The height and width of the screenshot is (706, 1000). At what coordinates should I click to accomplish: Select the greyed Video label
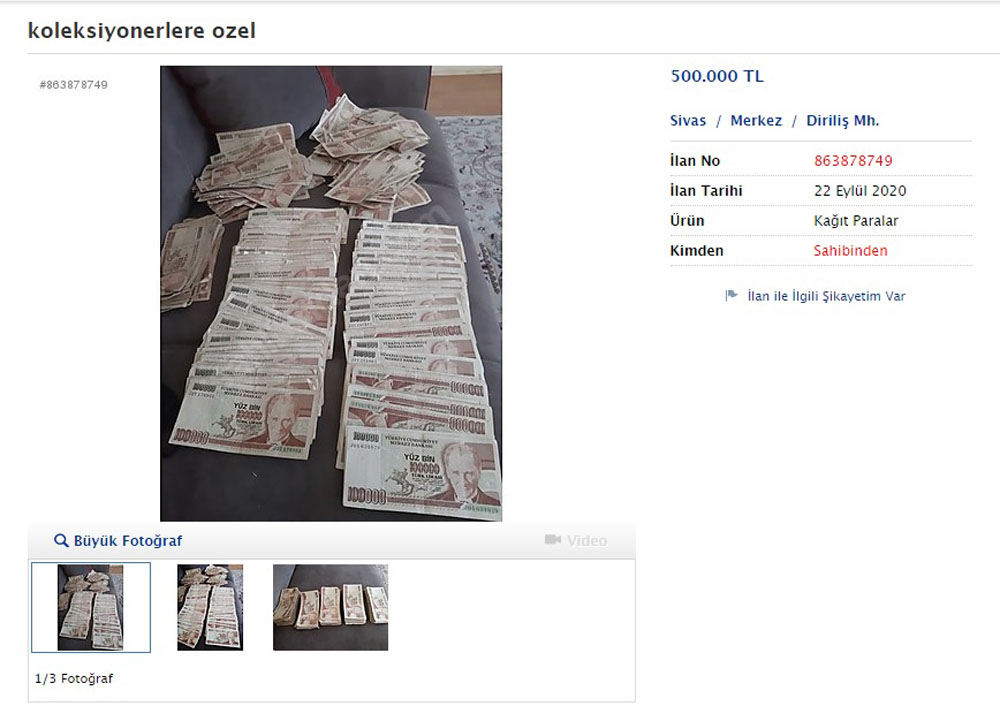(x=587, y=541)
